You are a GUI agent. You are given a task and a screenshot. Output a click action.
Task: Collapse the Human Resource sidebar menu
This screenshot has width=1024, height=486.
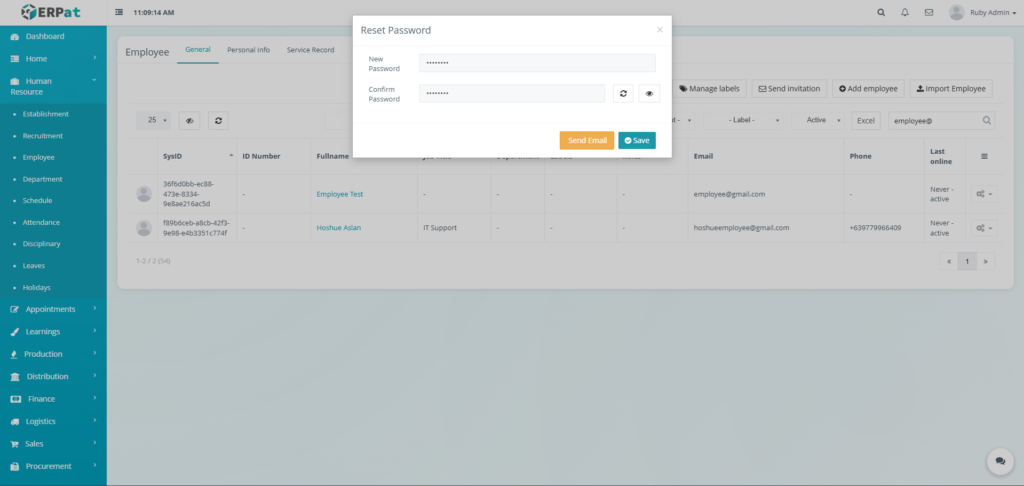(54, 86)
